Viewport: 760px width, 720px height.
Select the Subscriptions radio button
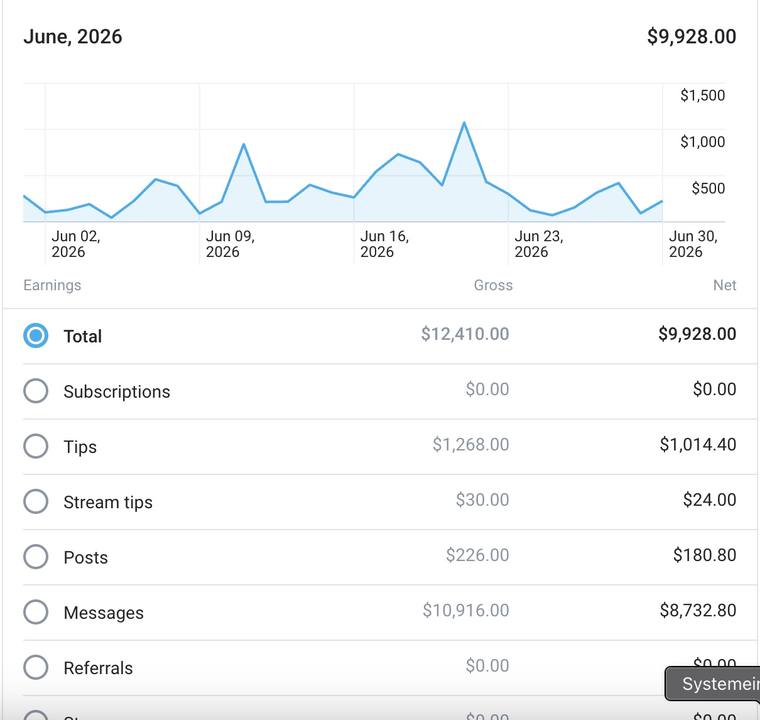point(36,391)
